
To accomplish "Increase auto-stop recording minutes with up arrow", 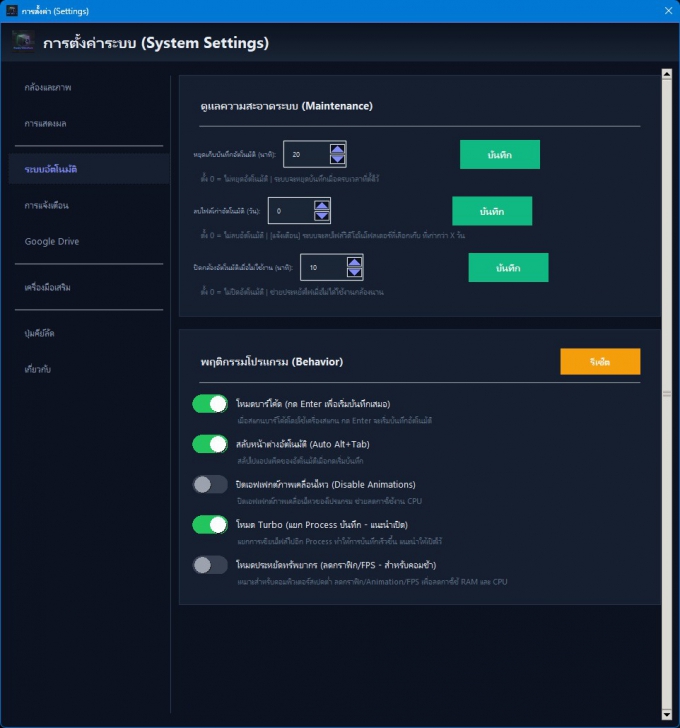I will tap(337, 149).
